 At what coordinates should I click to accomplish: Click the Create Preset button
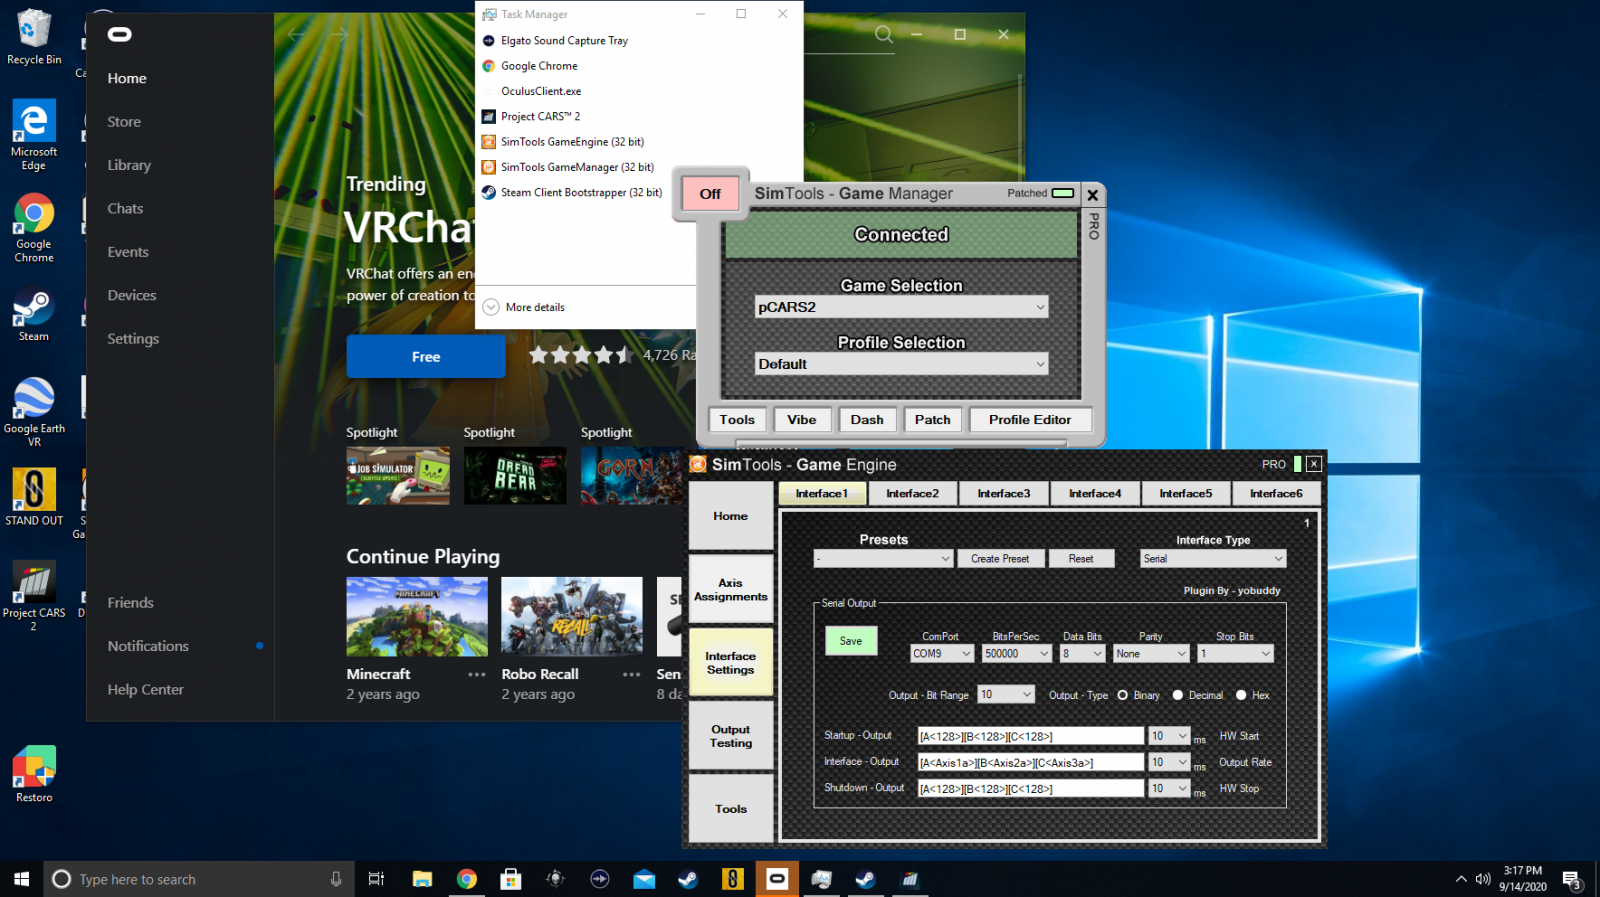[1000, 559]
